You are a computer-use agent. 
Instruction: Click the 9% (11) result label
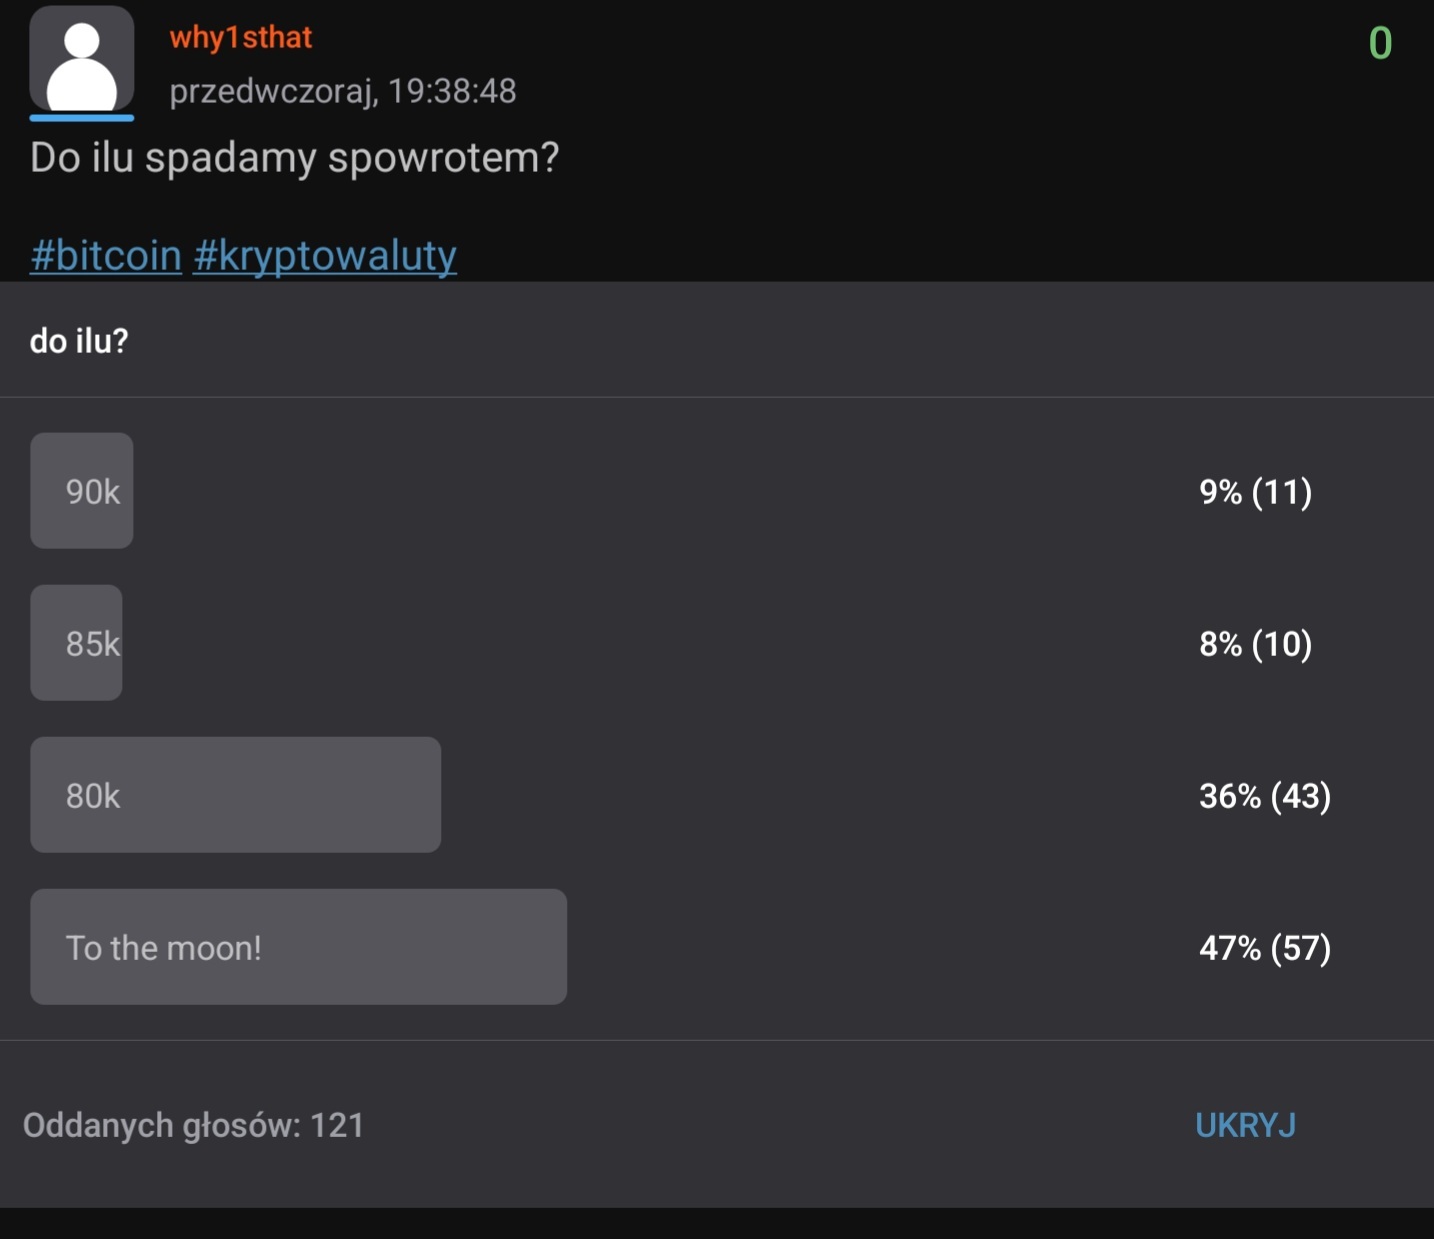(x=1255, y=492)
